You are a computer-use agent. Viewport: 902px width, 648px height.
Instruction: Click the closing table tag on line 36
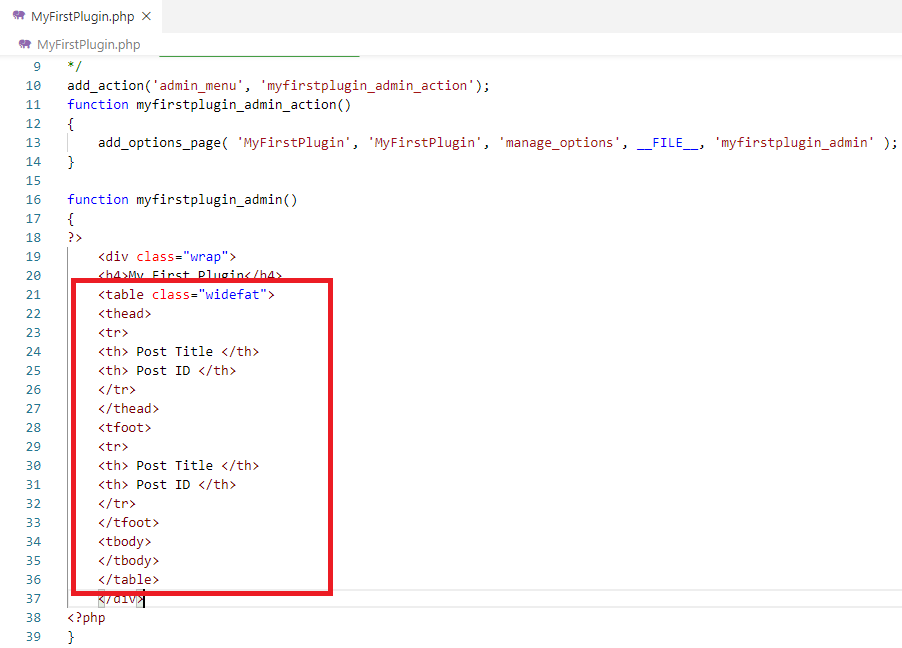[128, 580]
